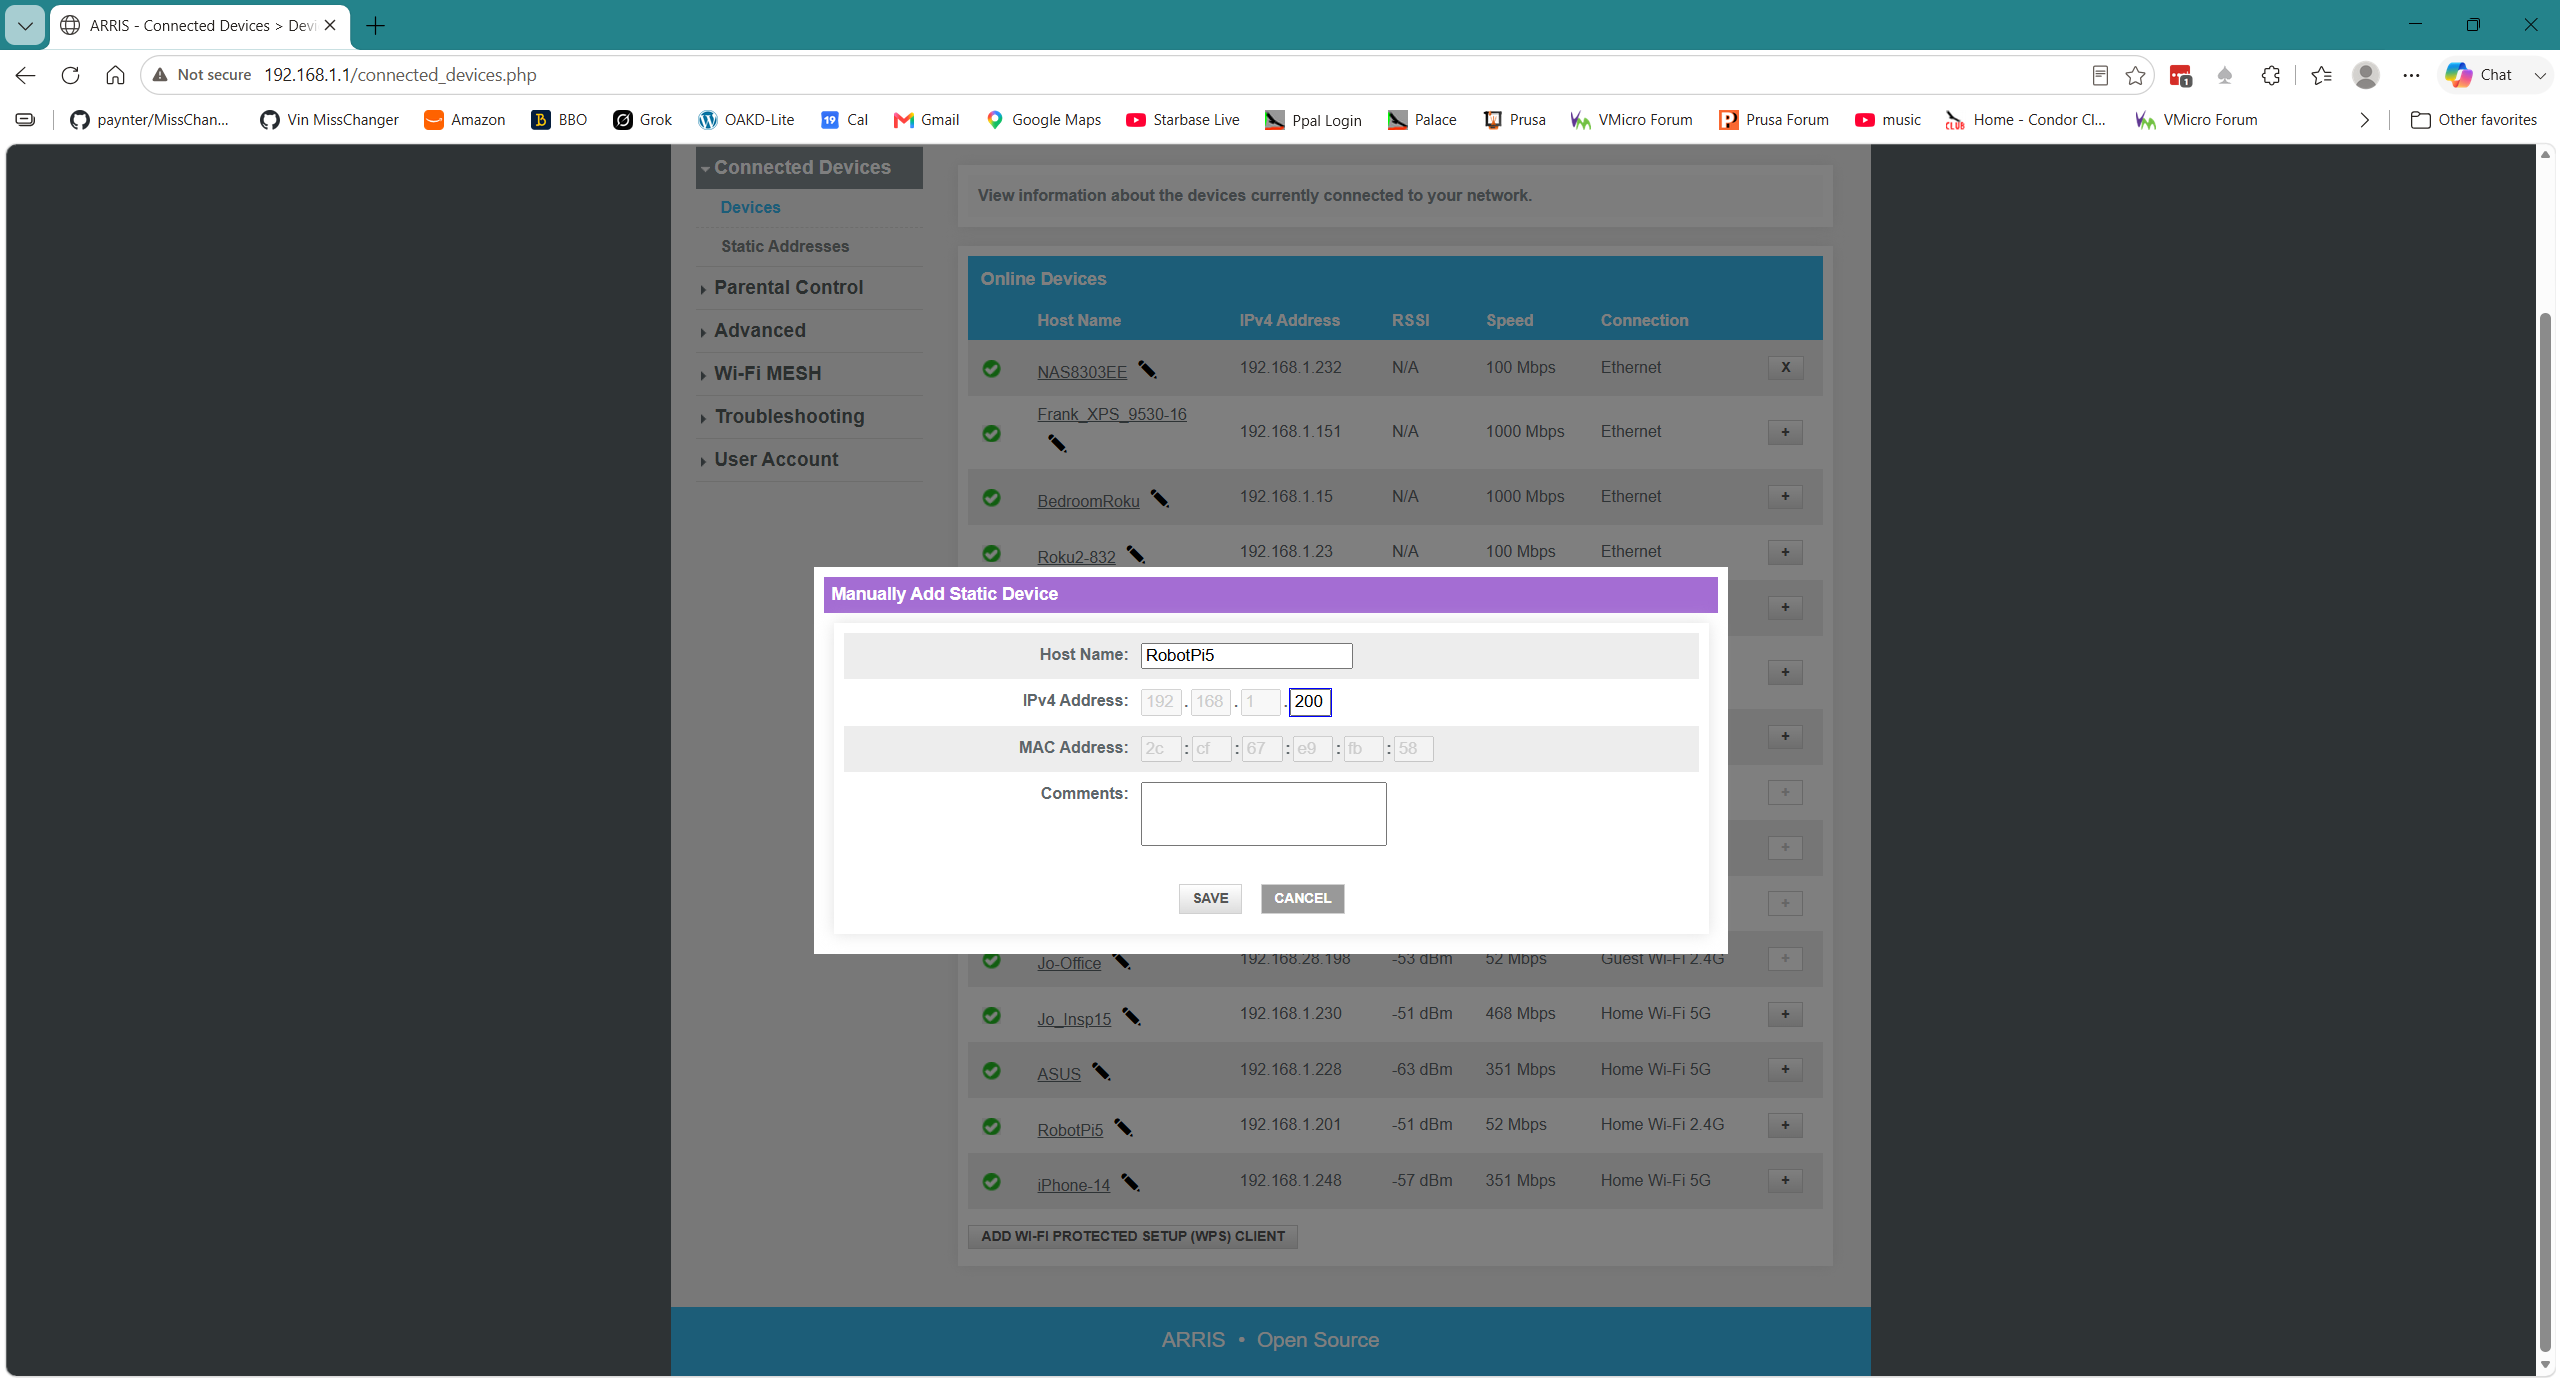
Task: Show more bookmarks chevron
Action: point(2364,120)
